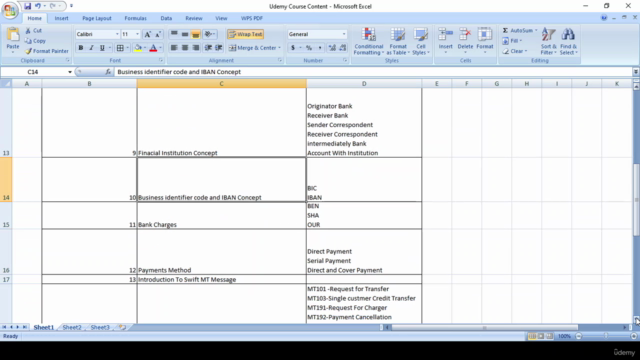Open the Page Layout tab

click(97, 18)
